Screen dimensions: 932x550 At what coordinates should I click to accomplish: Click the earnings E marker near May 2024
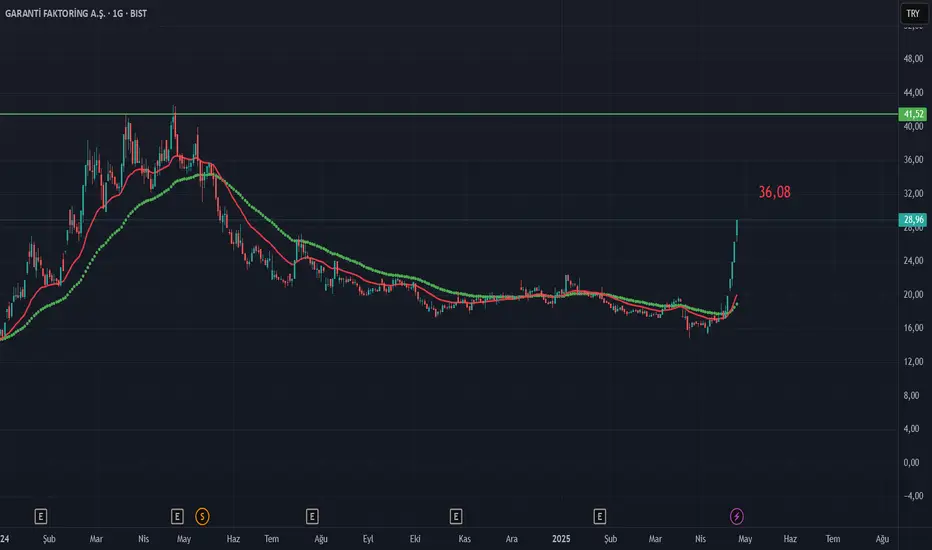pyautogui.click(x=177, y=516)
